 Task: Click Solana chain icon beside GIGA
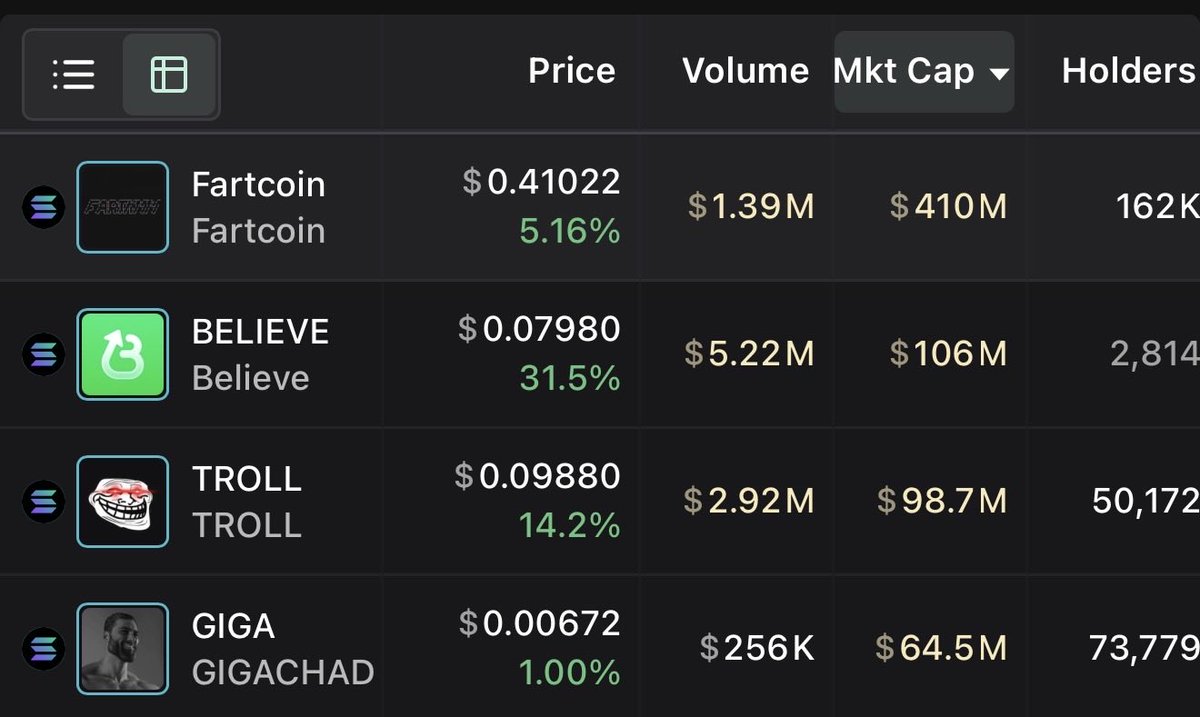pyautogui.click(x=44, y=649)
